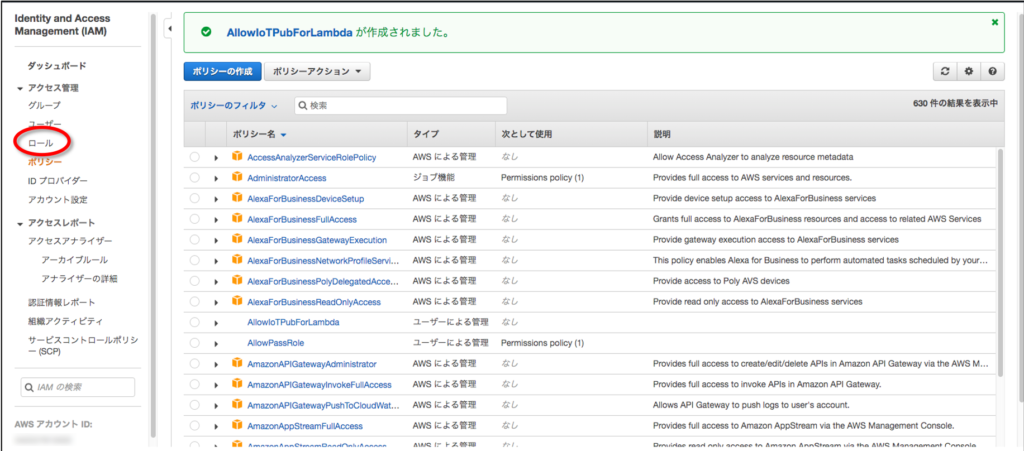Select the AdministratorAccess policy radio button
This screenshot has height=451, width=1024.
[194, 178]
